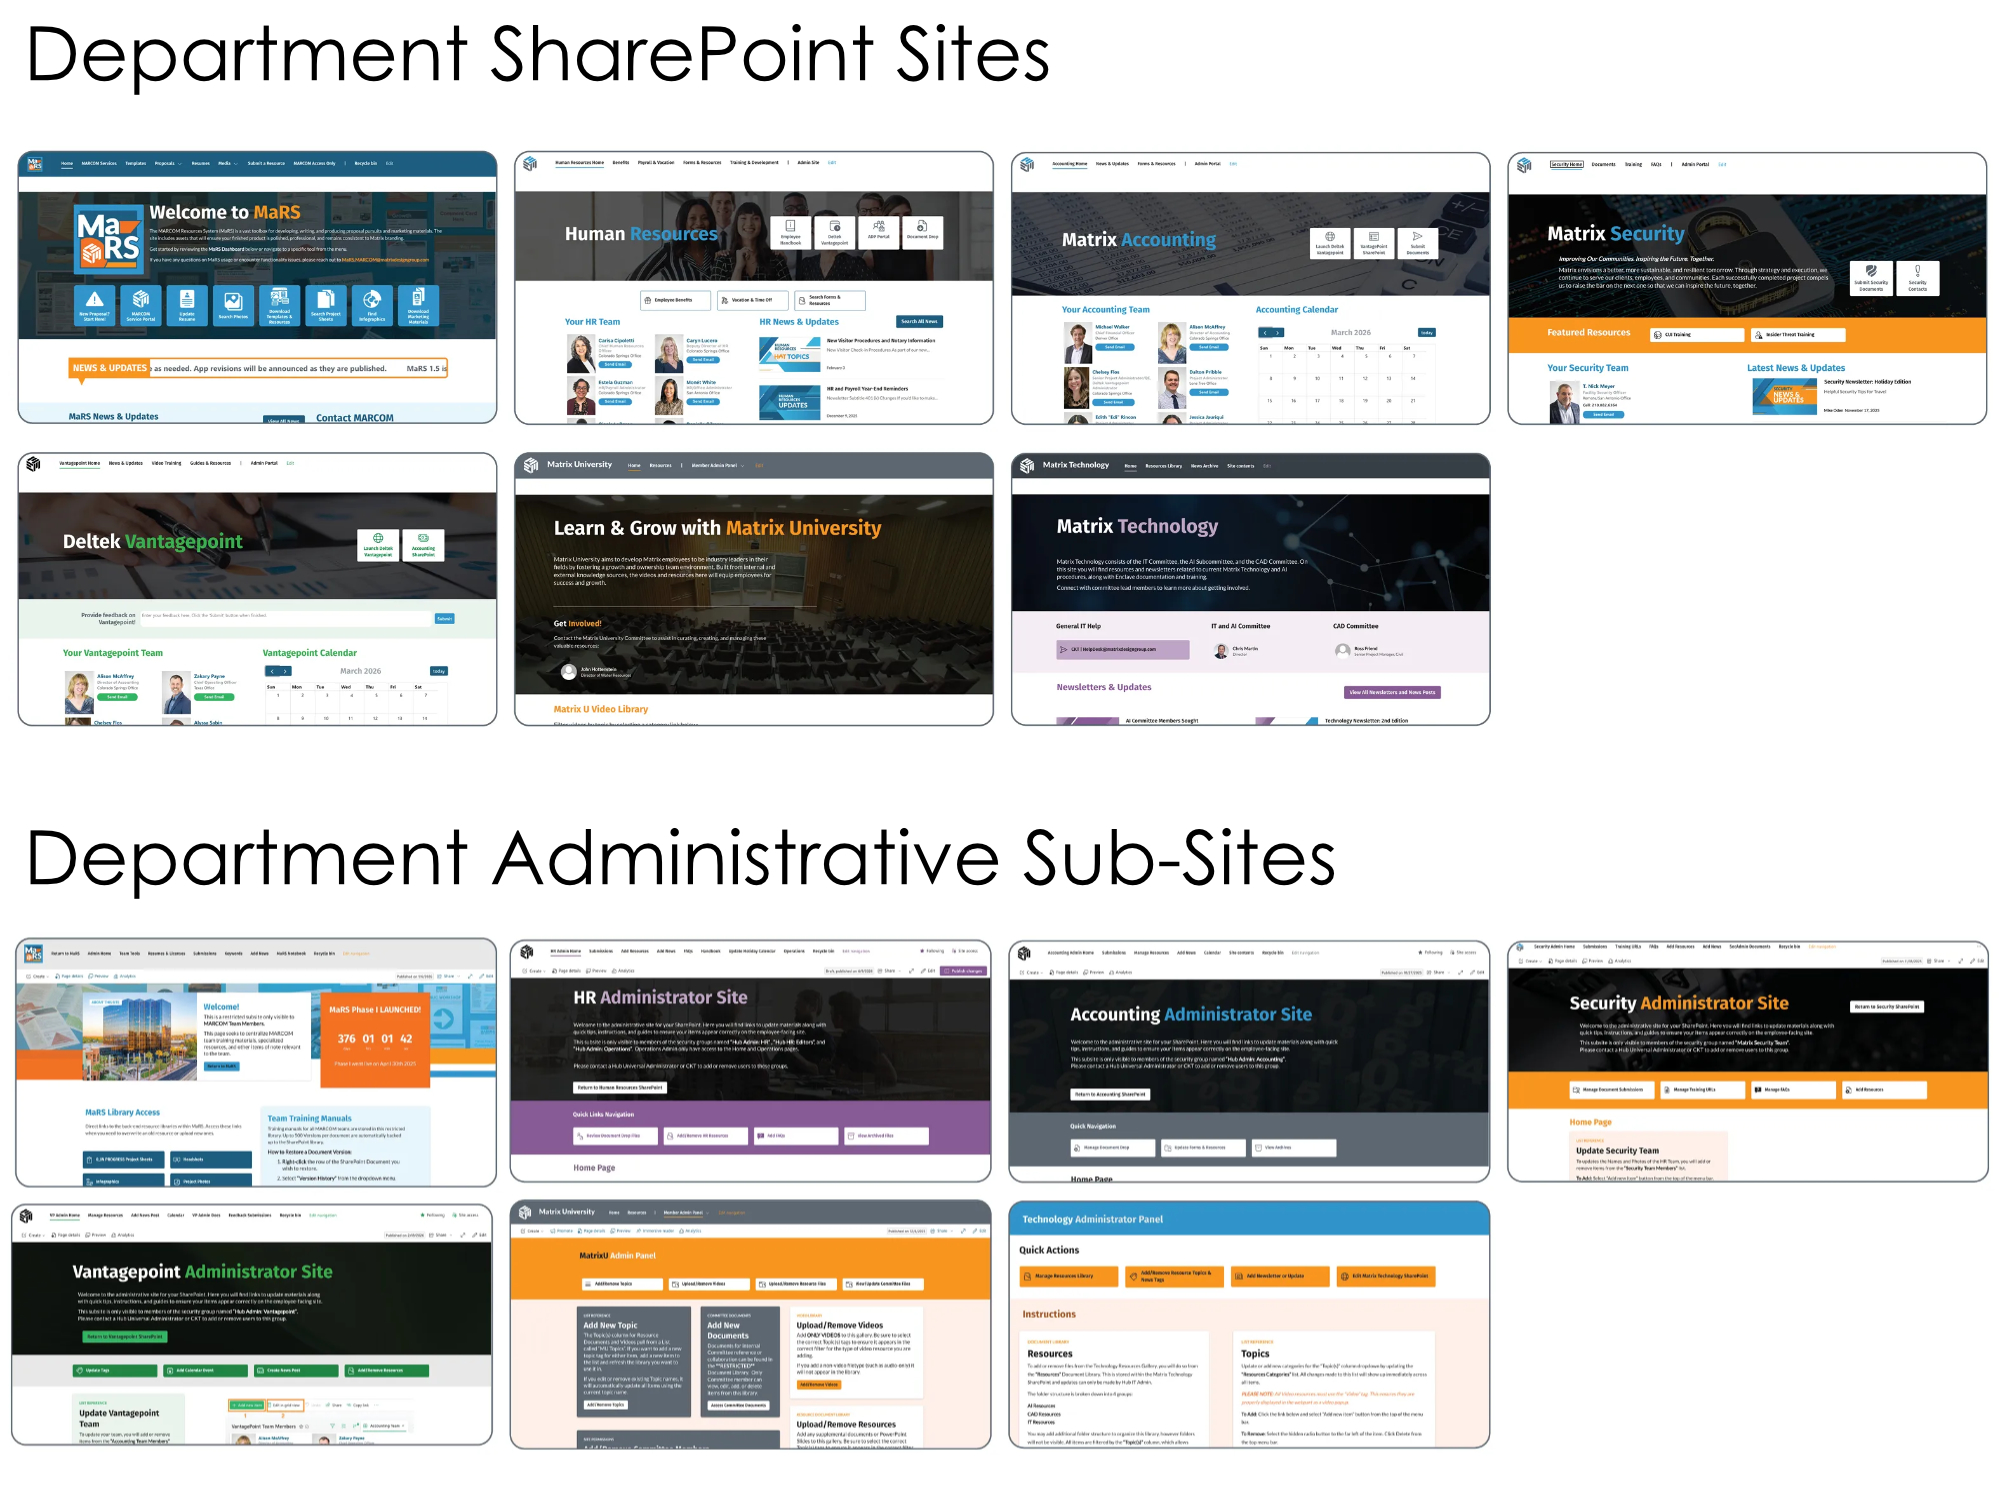This screenshot has width=2000, height=1488.
Task: Open the Vantagepoint SharePoint tile in Matrix Accounting
Action: pos(1374,243)
